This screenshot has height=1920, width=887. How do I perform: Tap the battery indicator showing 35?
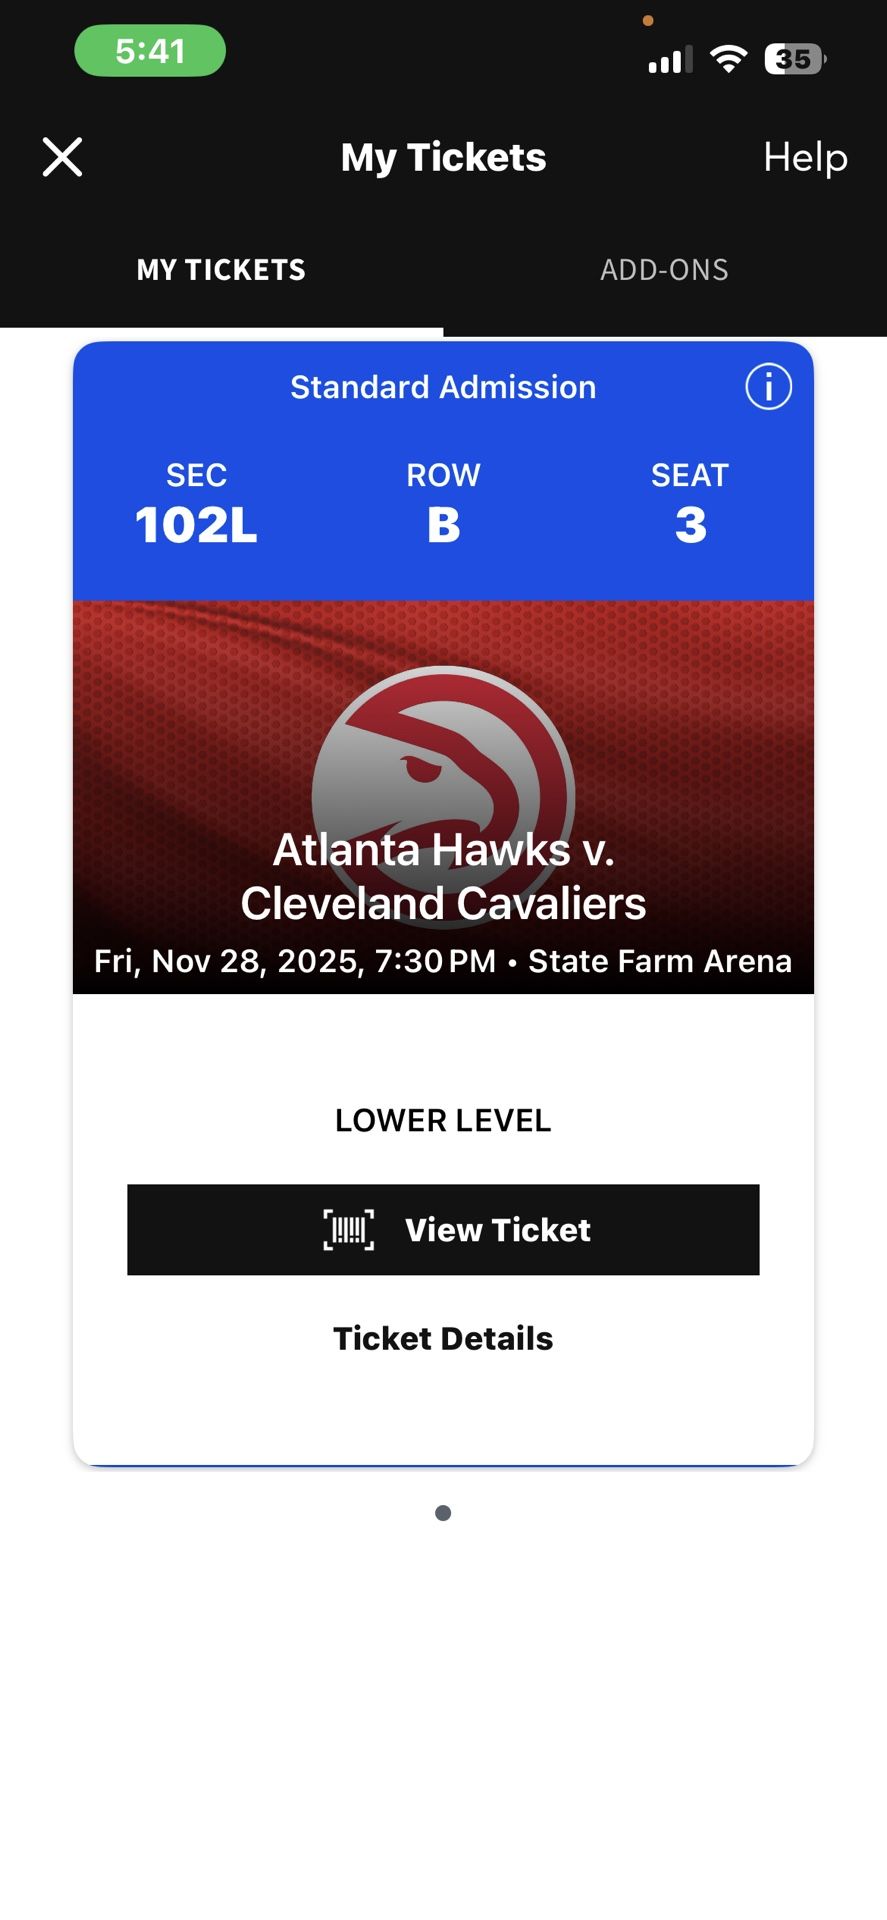[x=793, y=59]
